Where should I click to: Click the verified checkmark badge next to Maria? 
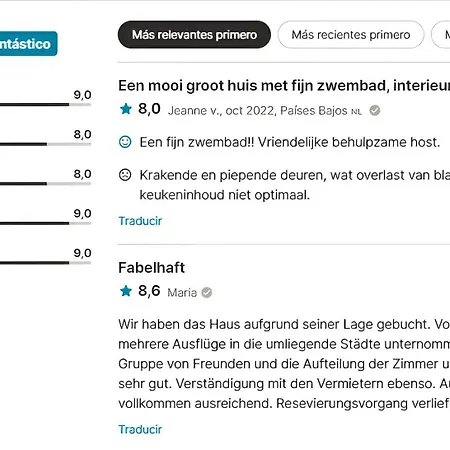(x=207, y=292)
